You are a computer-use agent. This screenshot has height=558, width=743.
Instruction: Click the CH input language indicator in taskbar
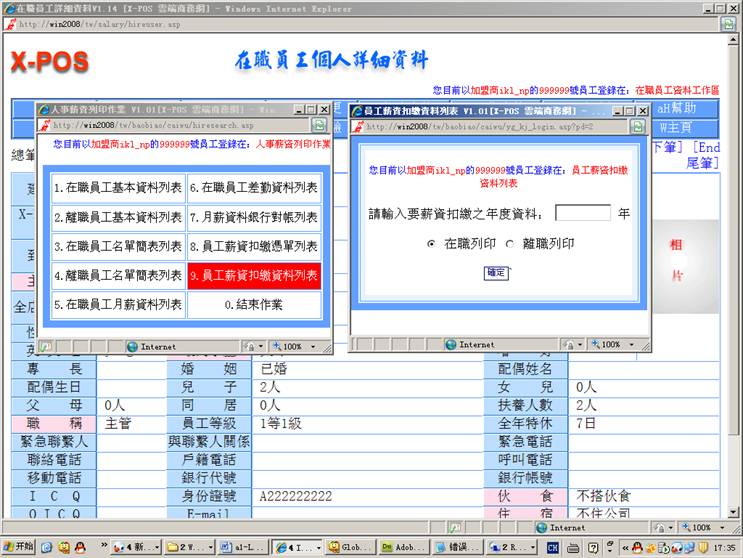(552, 547)
